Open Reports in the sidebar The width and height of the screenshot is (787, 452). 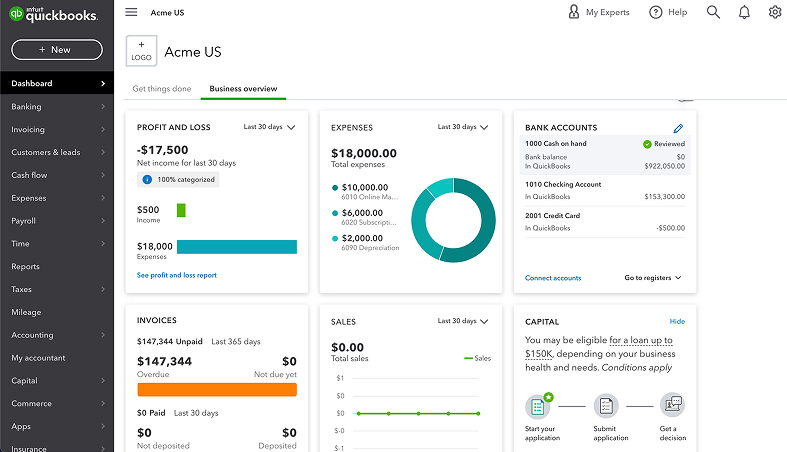(57, 266)
